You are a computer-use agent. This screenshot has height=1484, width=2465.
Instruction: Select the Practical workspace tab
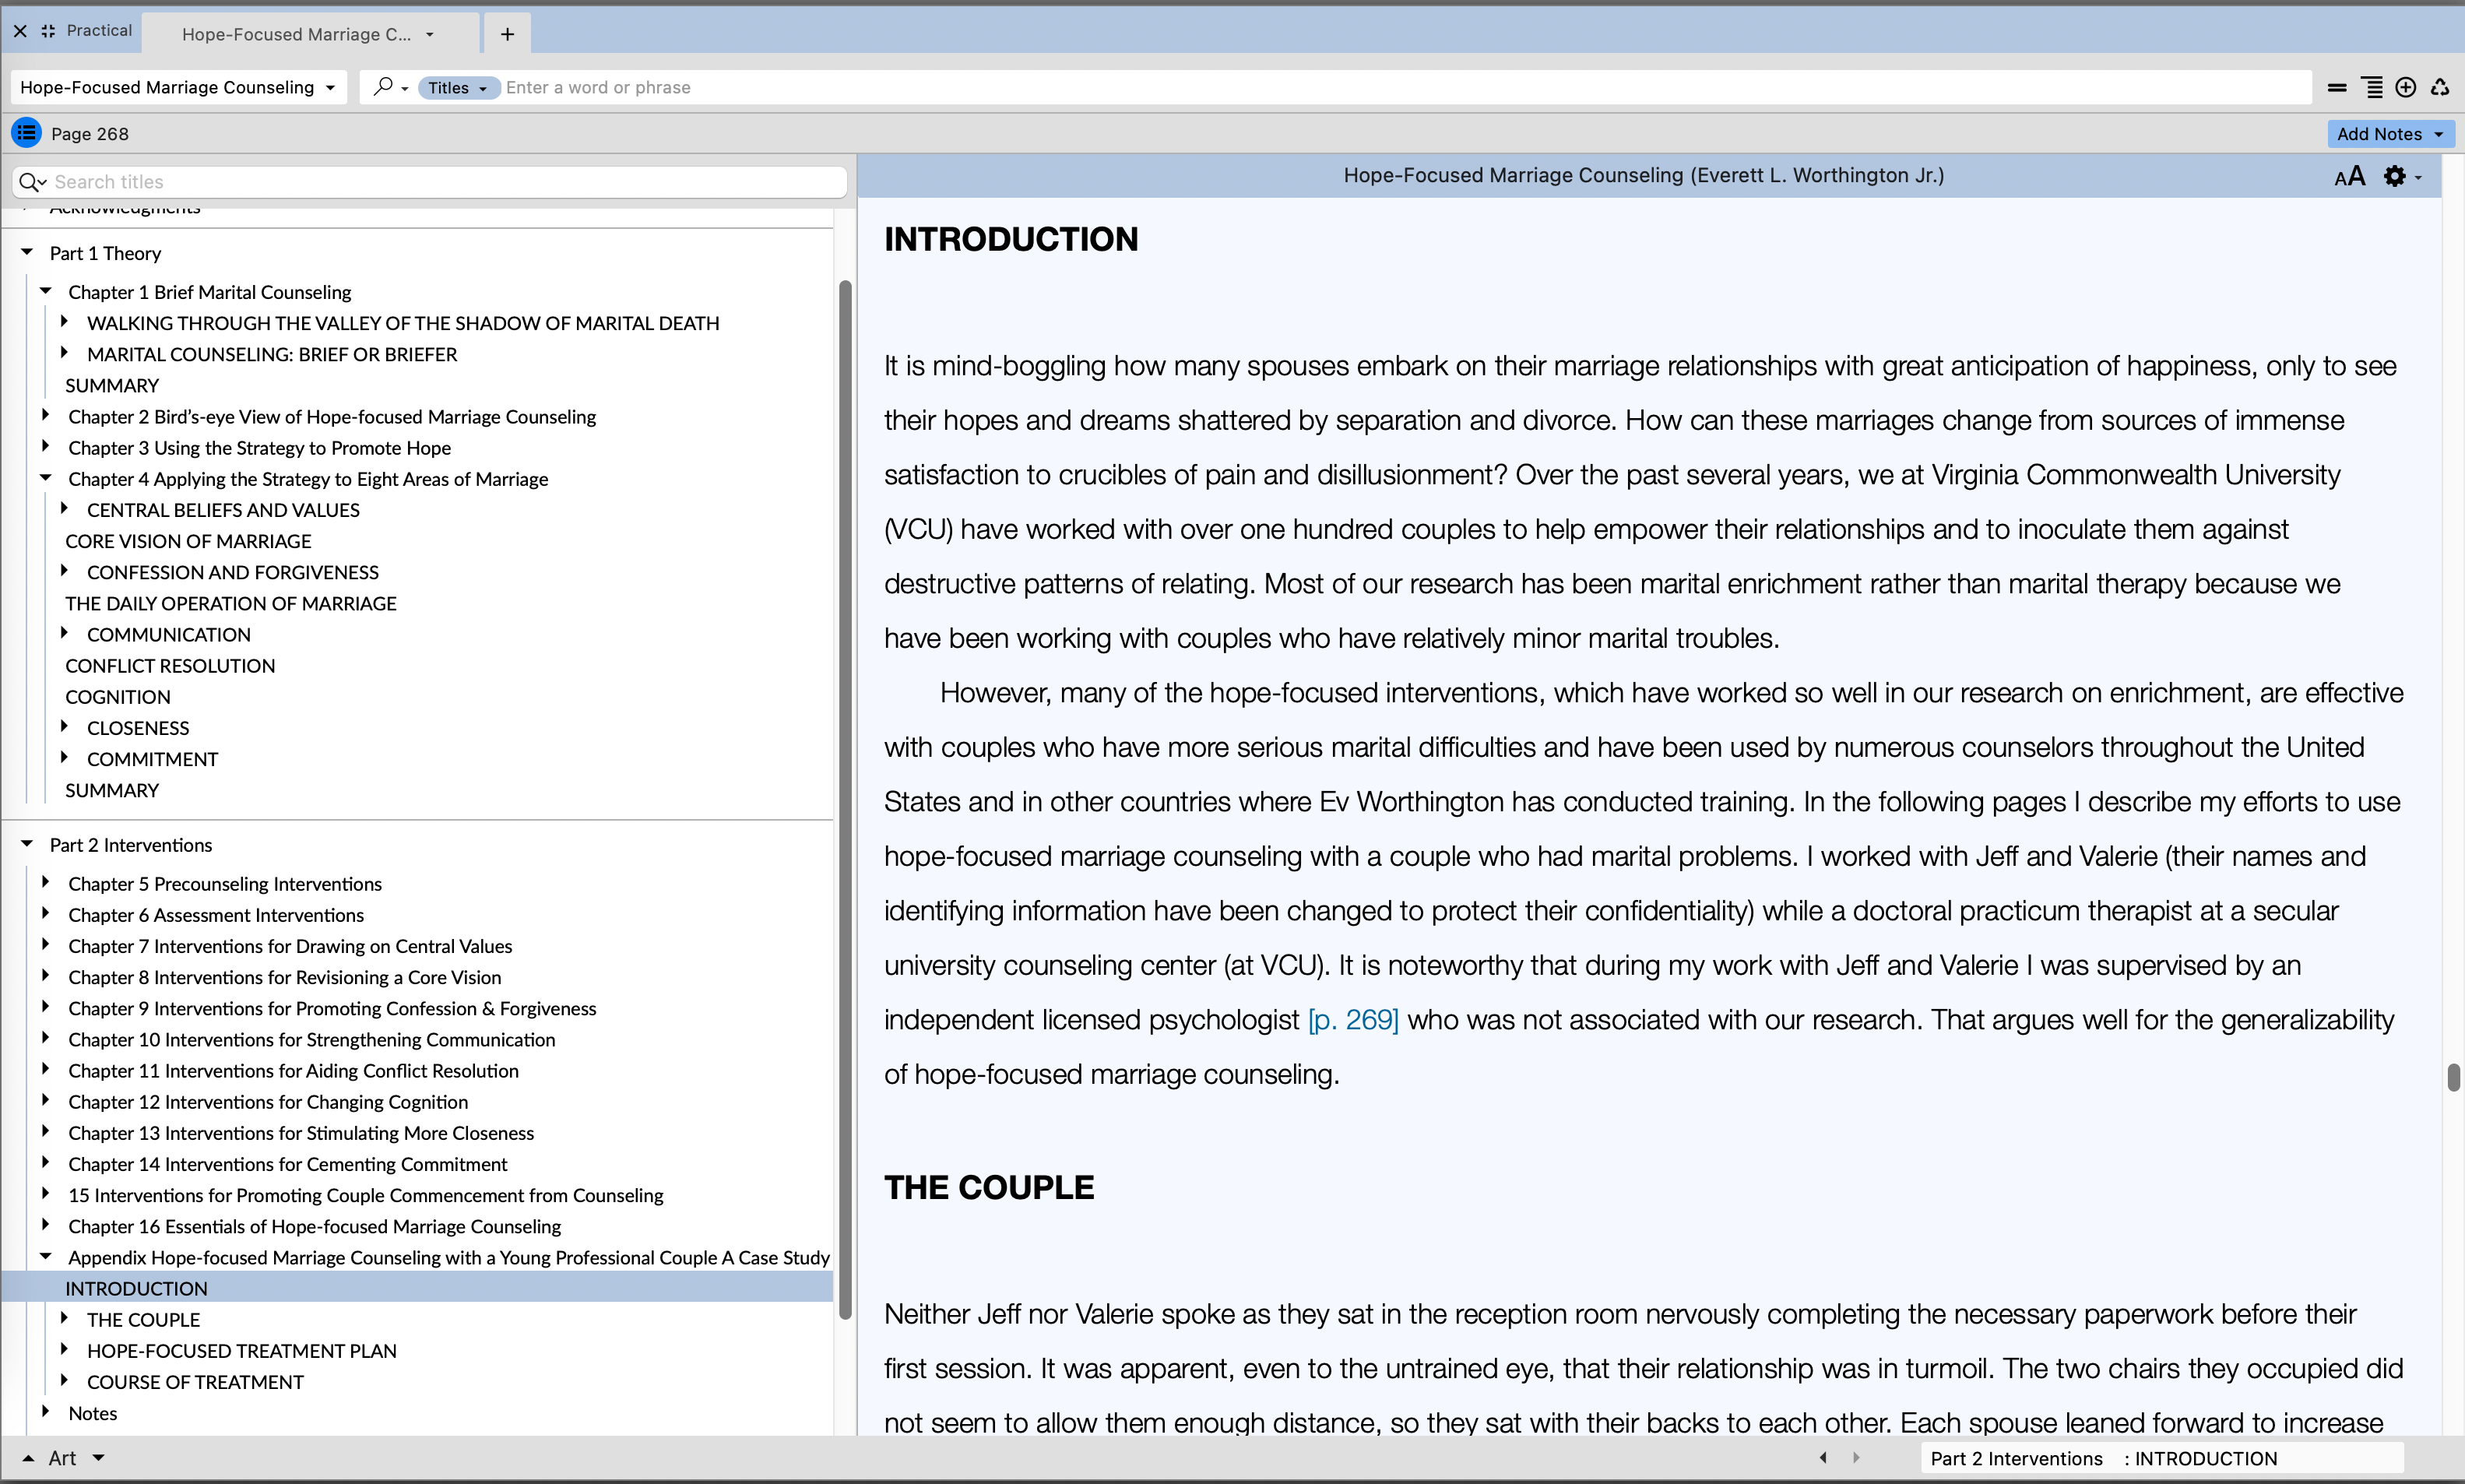tap(99, 31)
